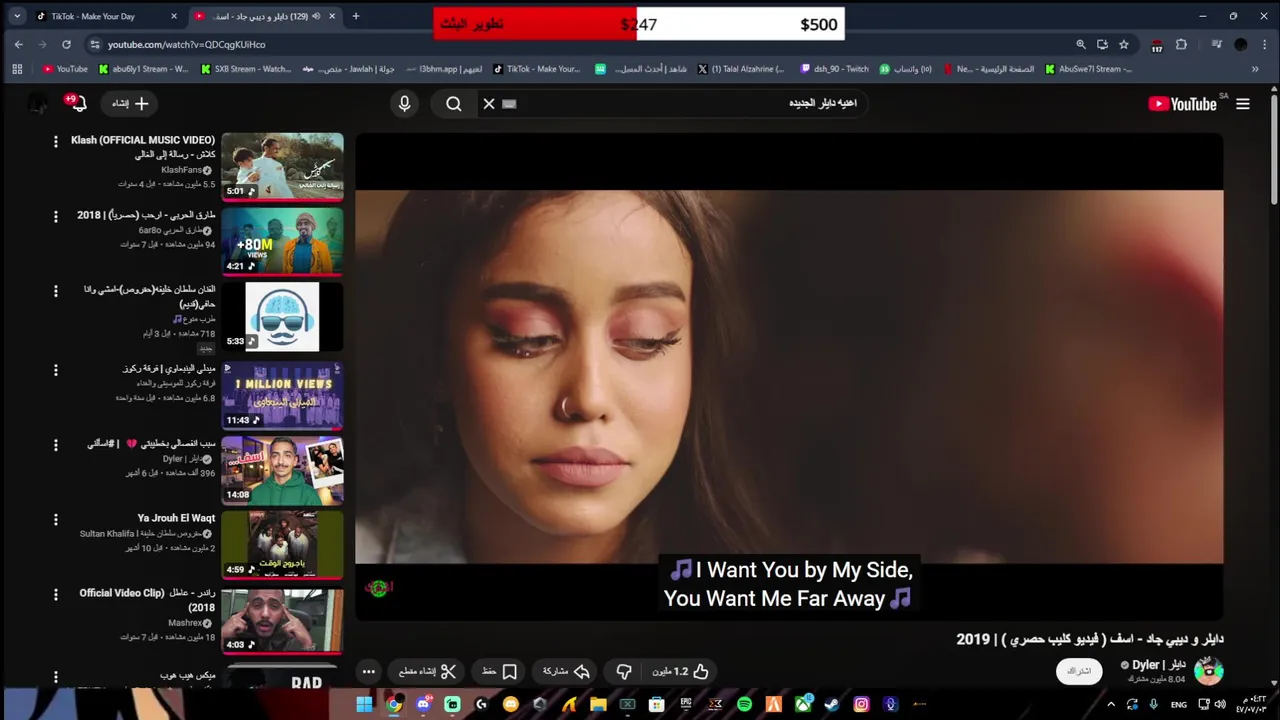
Task: Open options menu for سبب انفصالي video
Action: tap(56, 445)
